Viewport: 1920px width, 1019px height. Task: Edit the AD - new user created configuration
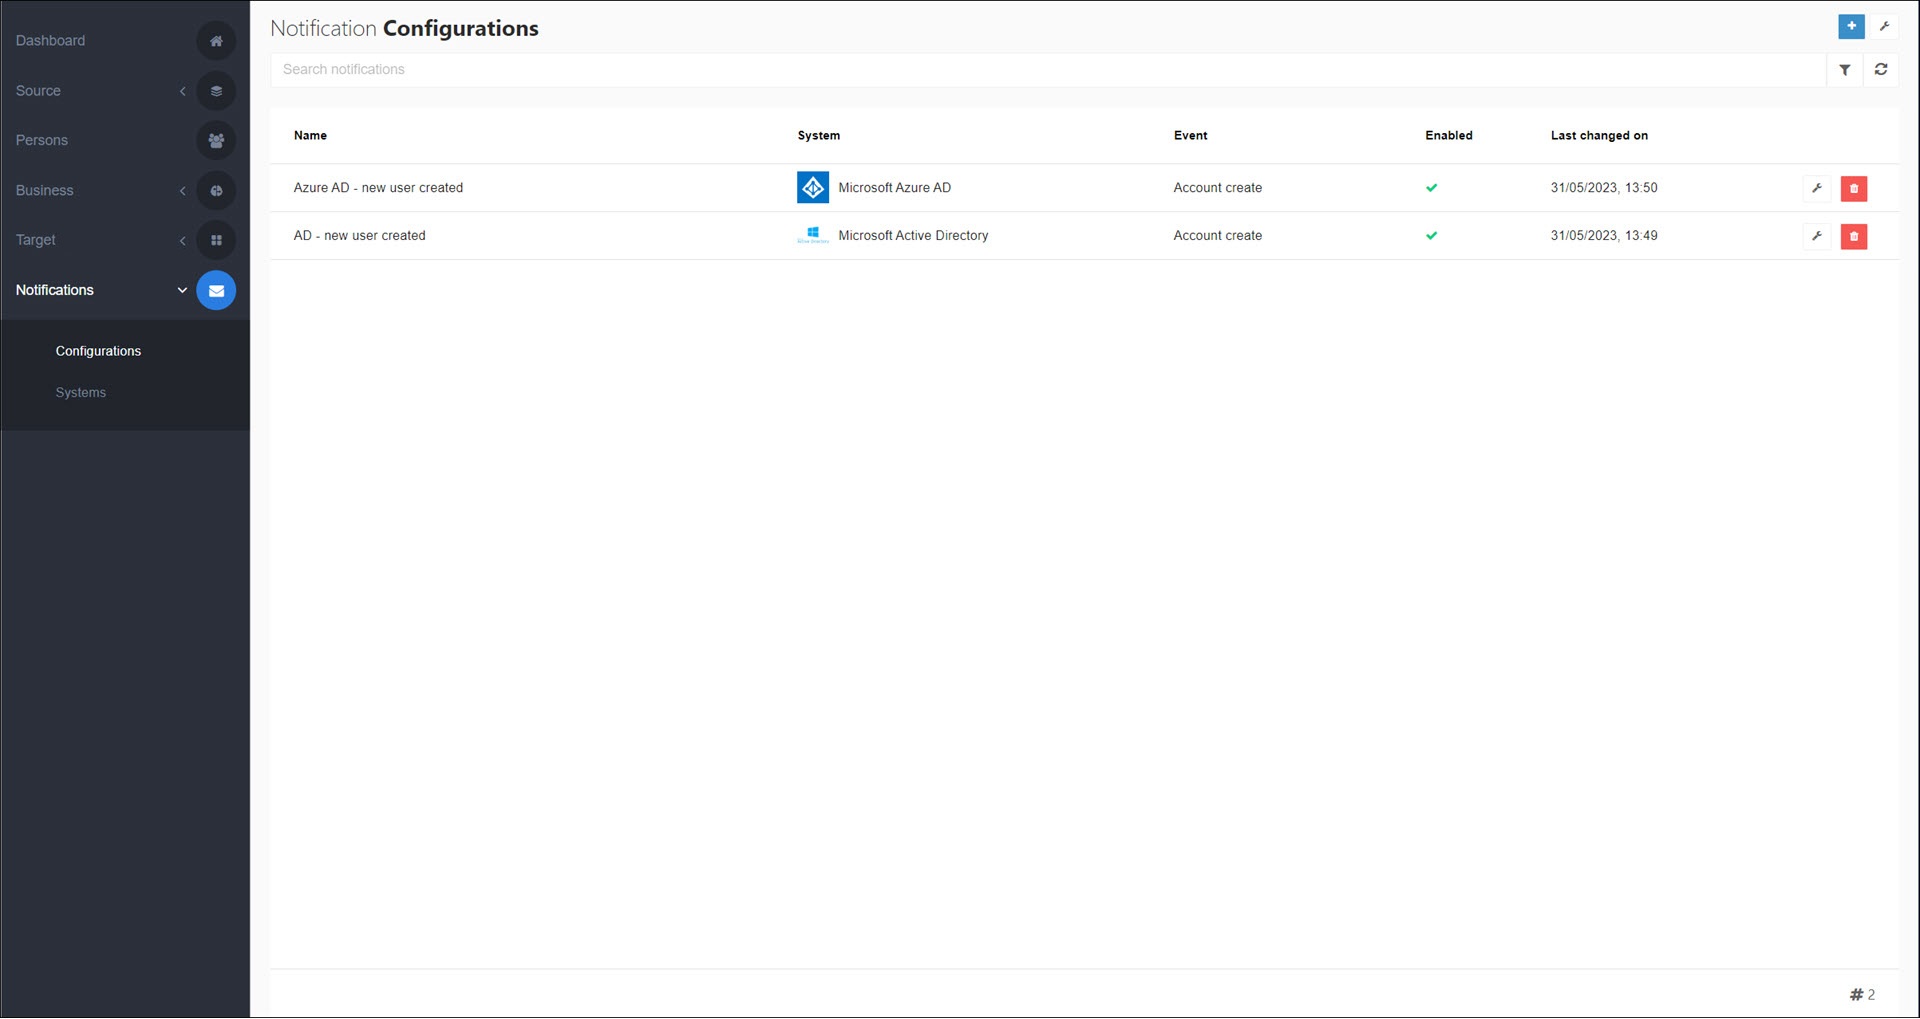coord(1817,236)
